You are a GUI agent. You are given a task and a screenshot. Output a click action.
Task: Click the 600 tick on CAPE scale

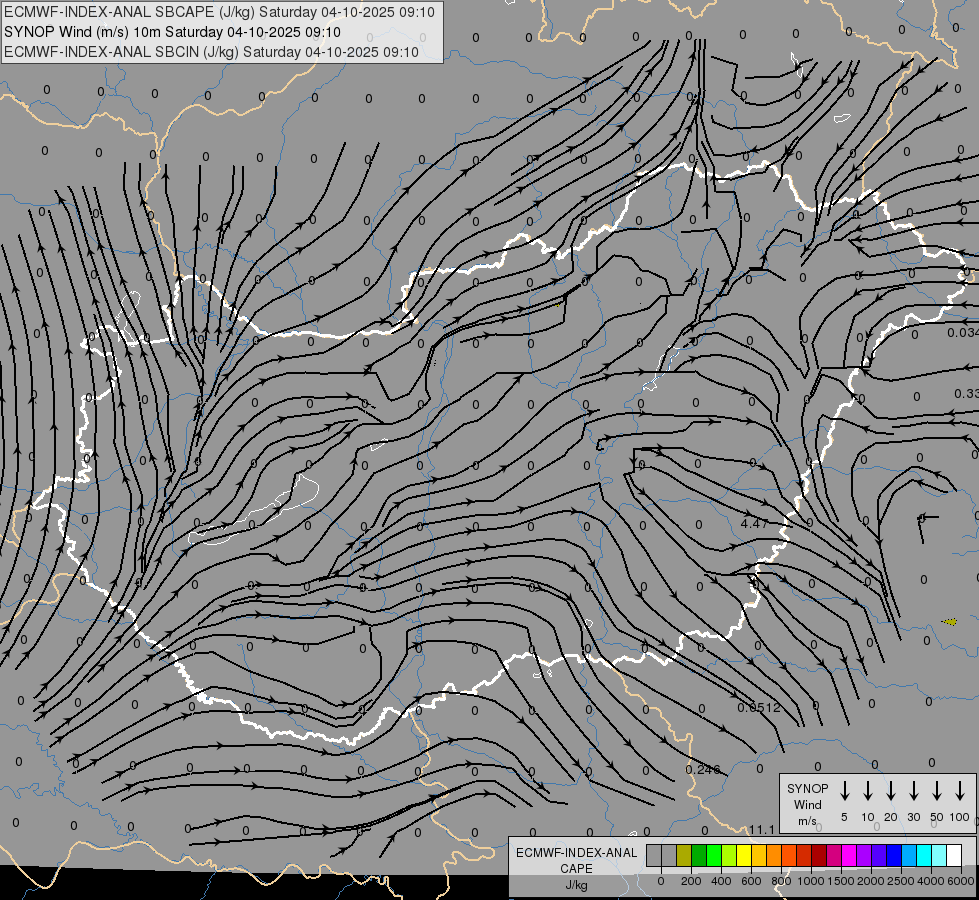[751, 881]
